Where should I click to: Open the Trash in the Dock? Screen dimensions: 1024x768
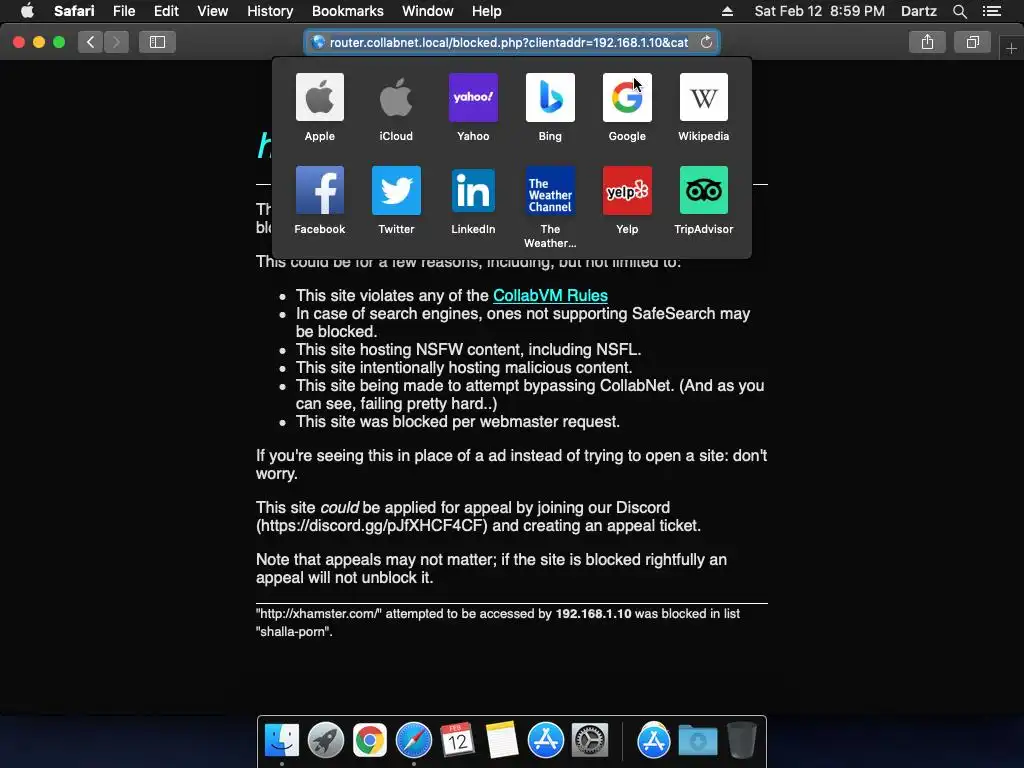(x=742, y=740)
